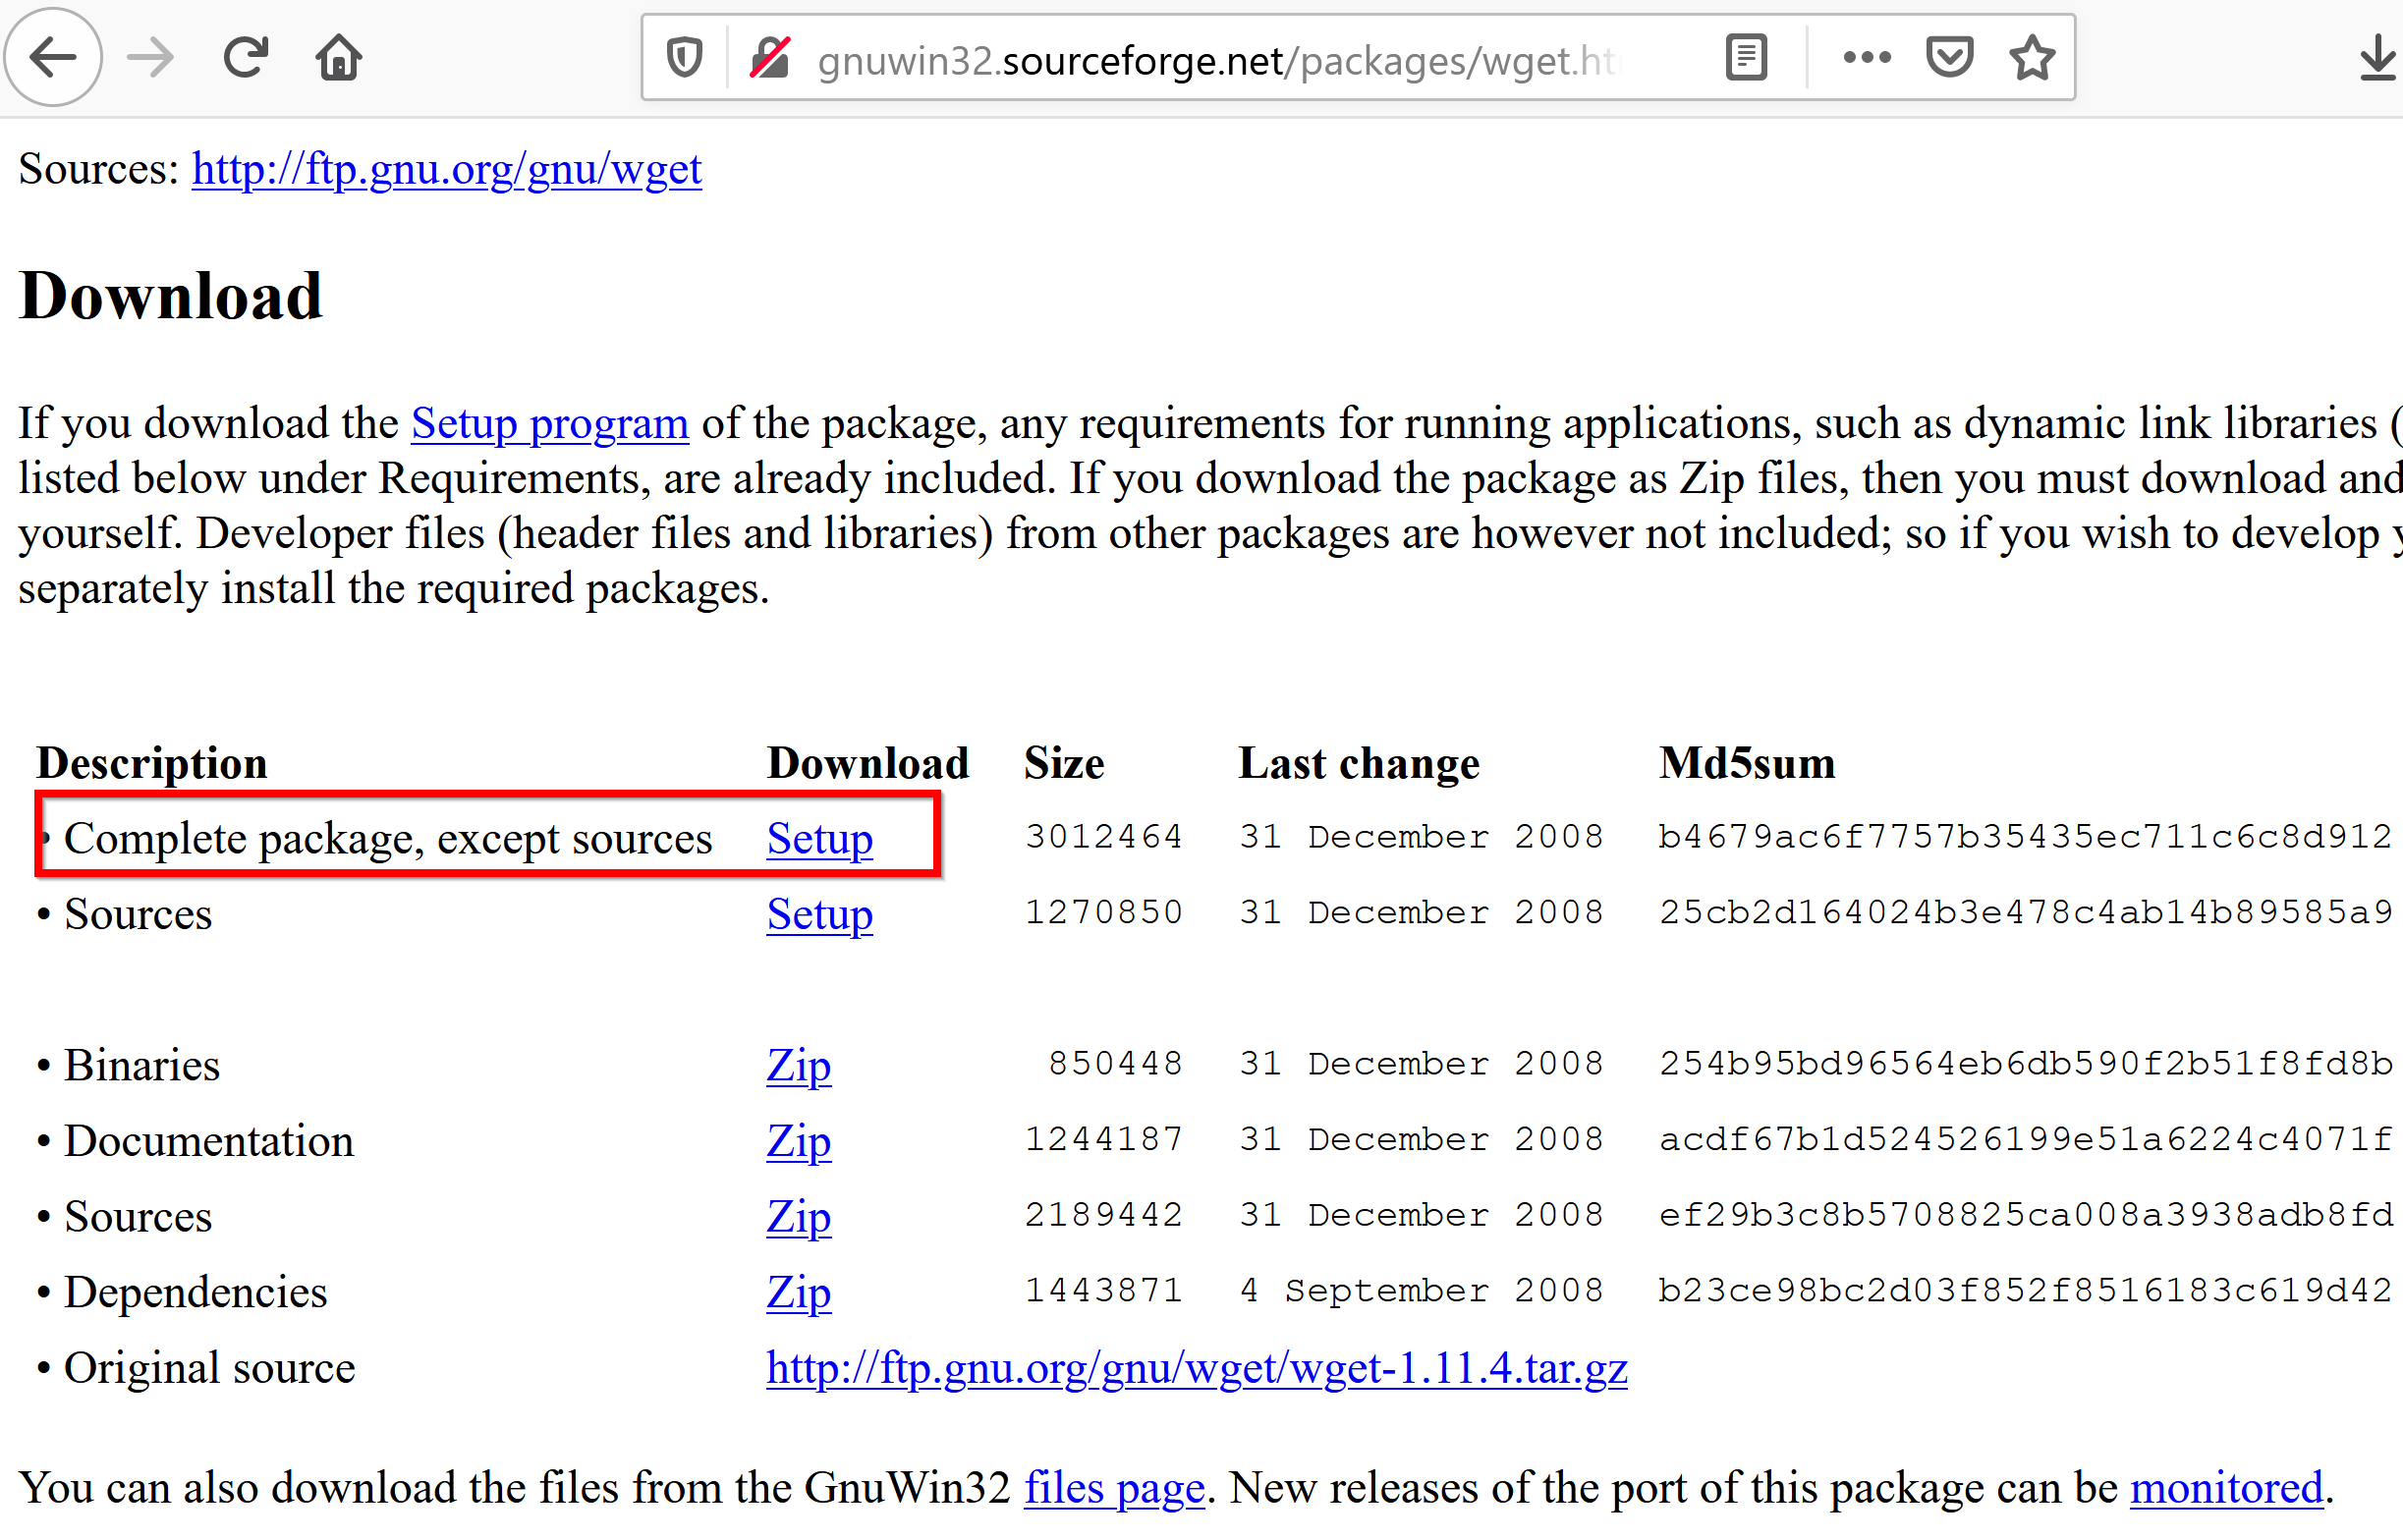Open the browser home page
Viewport: 2403px width, 1540px height.
(x=339, y=57)
